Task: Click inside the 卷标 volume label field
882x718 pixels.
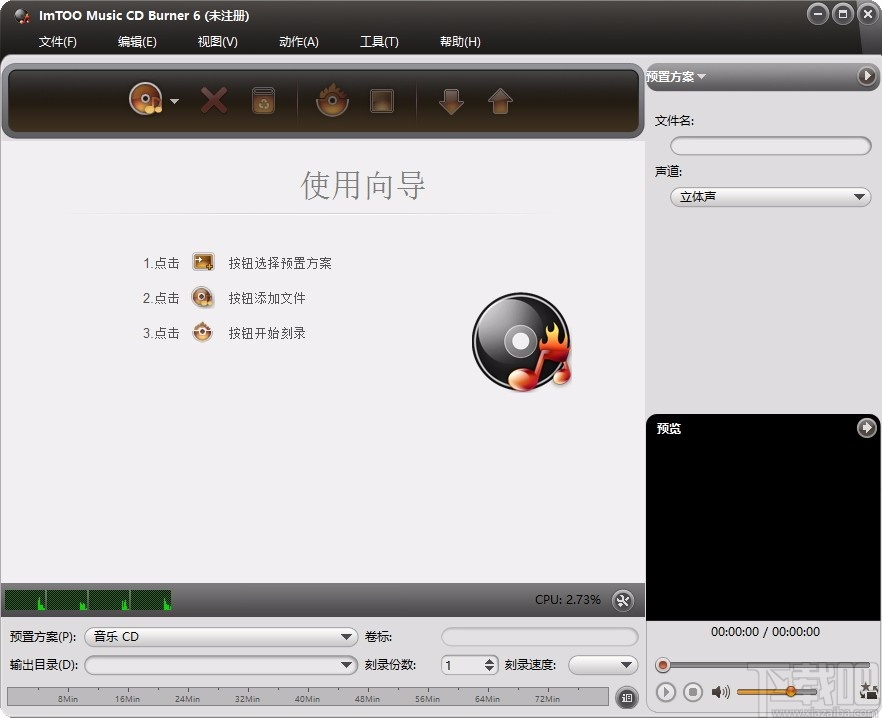Action: pos(538,637)
